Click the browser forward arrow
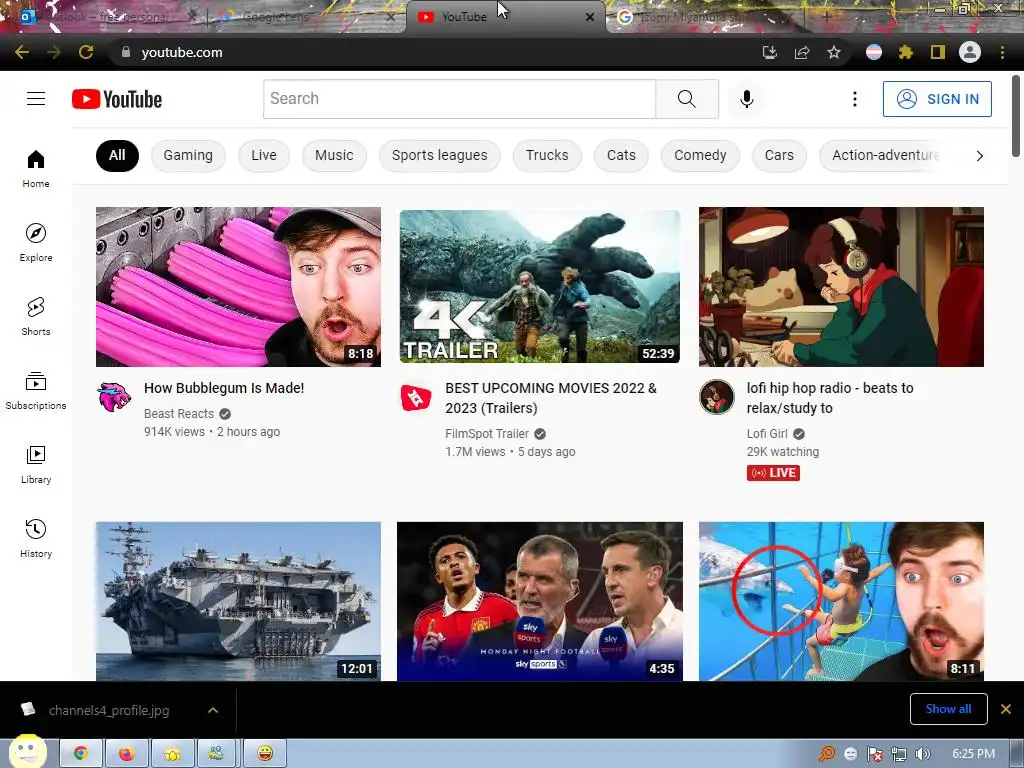 click(x=54, y=52)
